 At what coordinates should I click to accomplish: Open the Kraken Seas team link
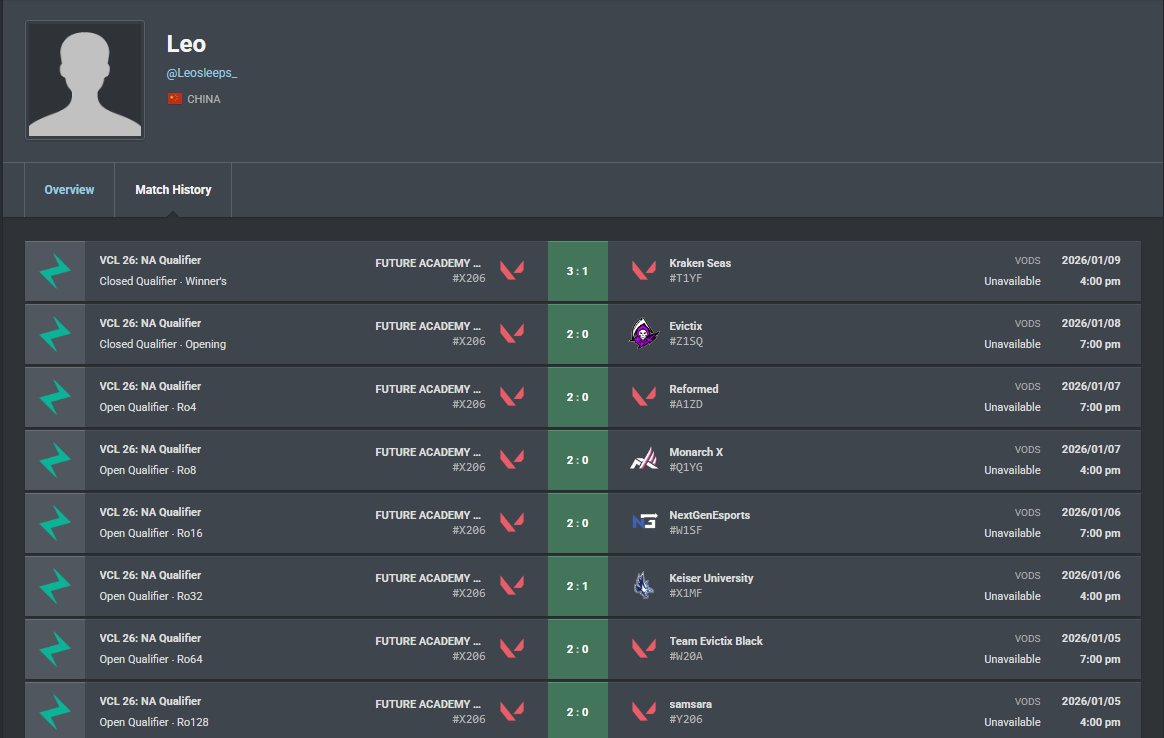[700, 263]
